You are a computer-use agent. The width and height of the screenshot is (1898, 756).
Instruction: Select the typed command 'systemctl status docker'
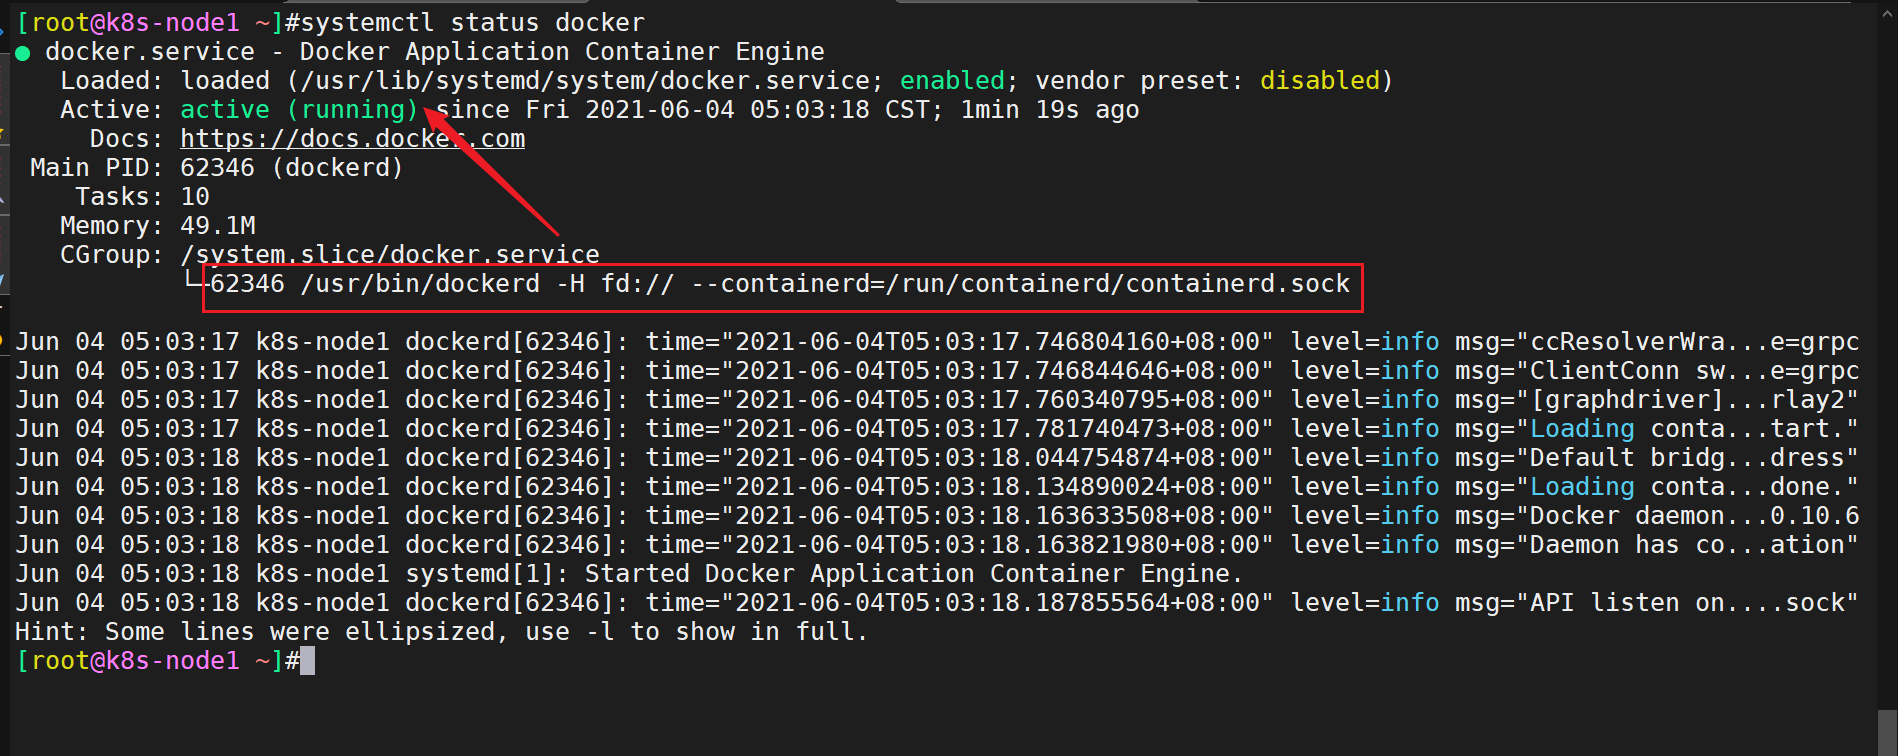pos(473,22)
